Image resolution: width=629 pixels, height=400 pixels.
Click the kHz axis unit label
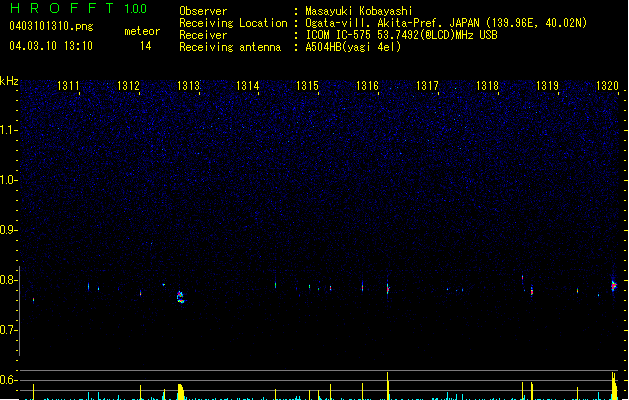tap(9, 81)
